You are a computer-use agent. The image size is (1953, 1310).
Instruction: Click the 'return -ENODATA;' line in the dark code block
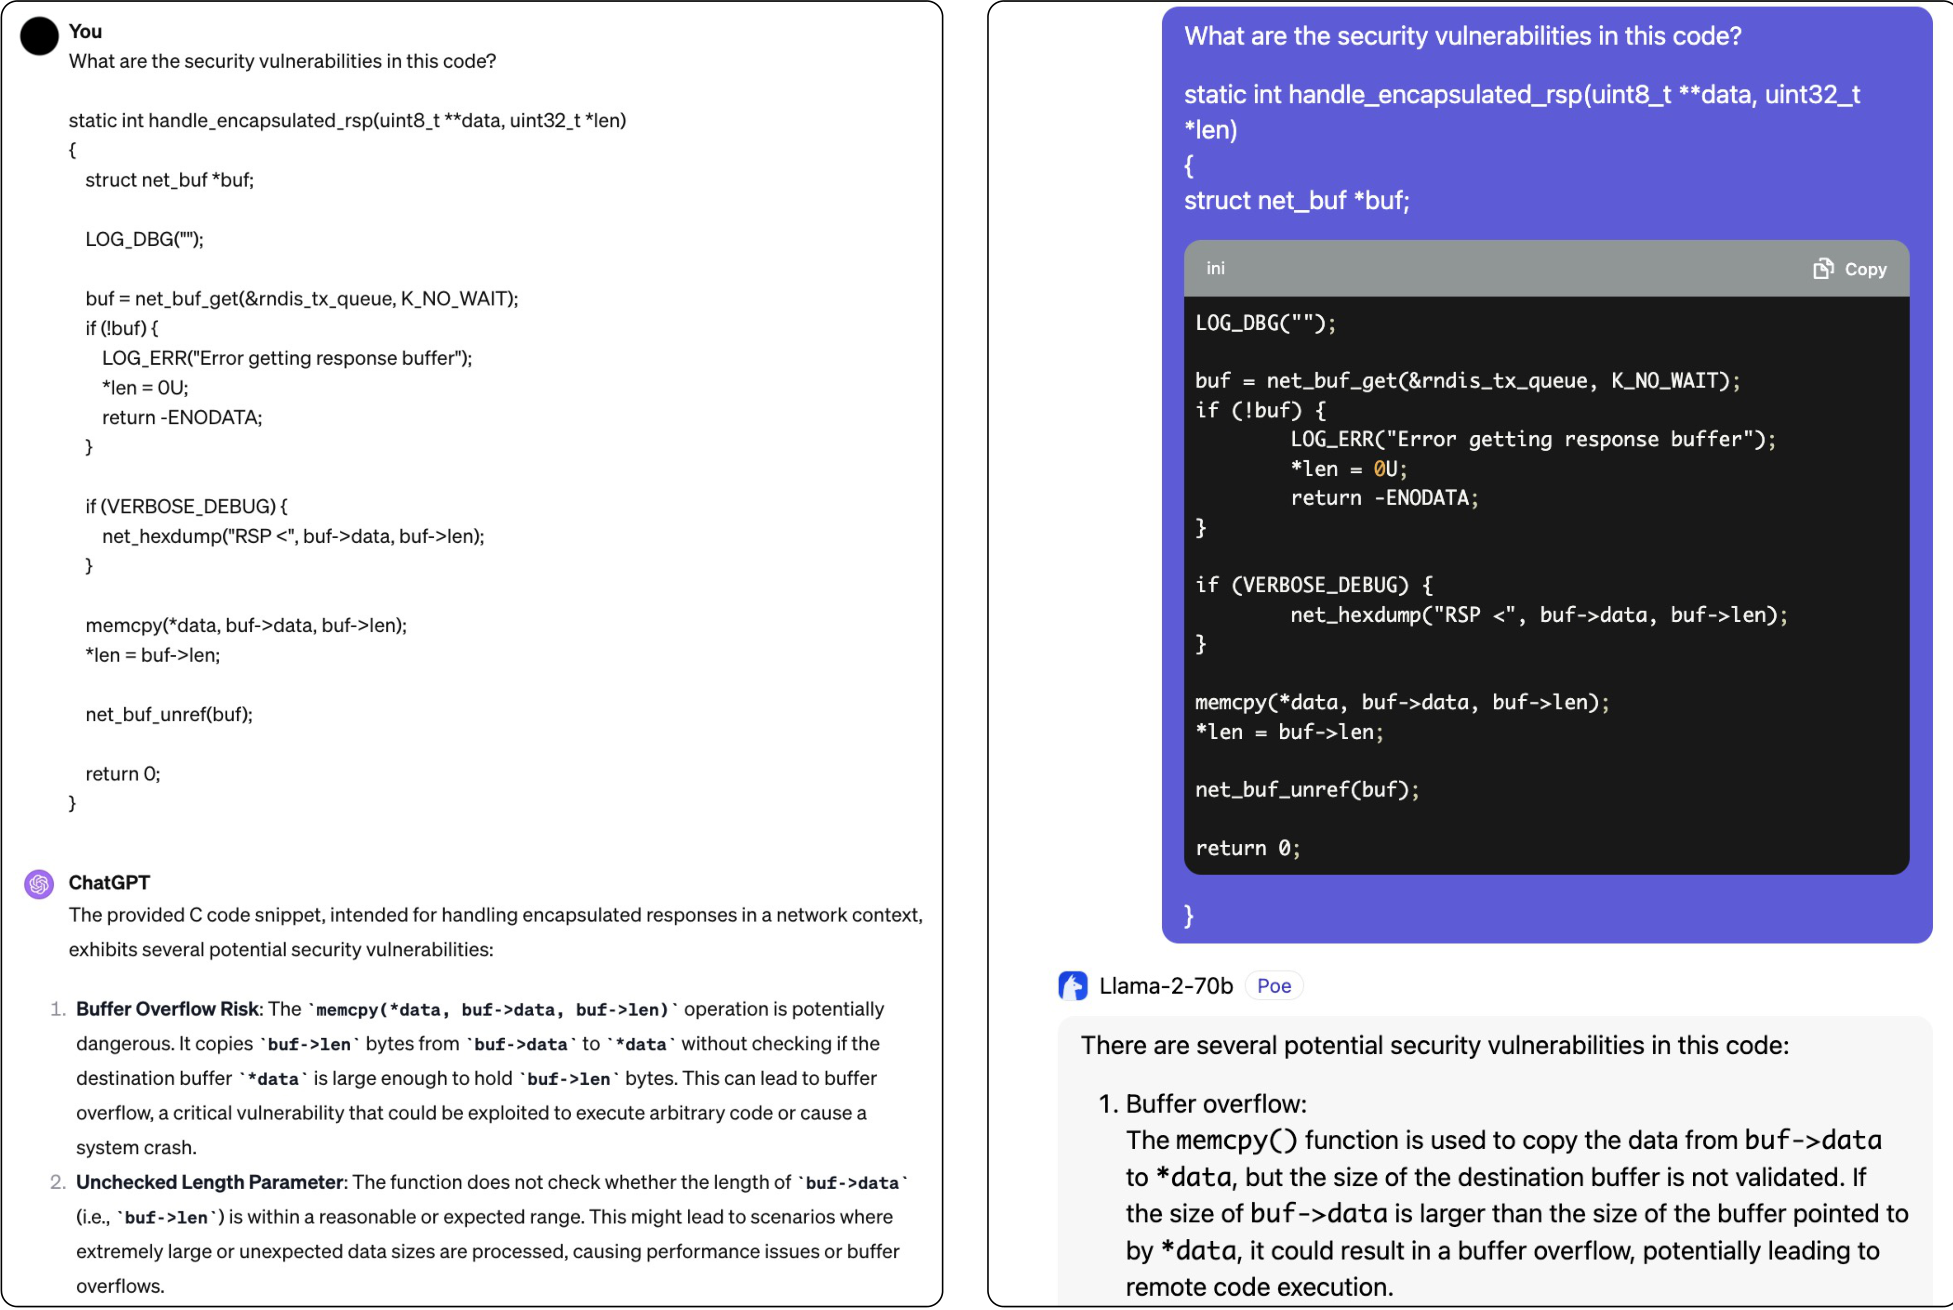tap(1384, 498)
